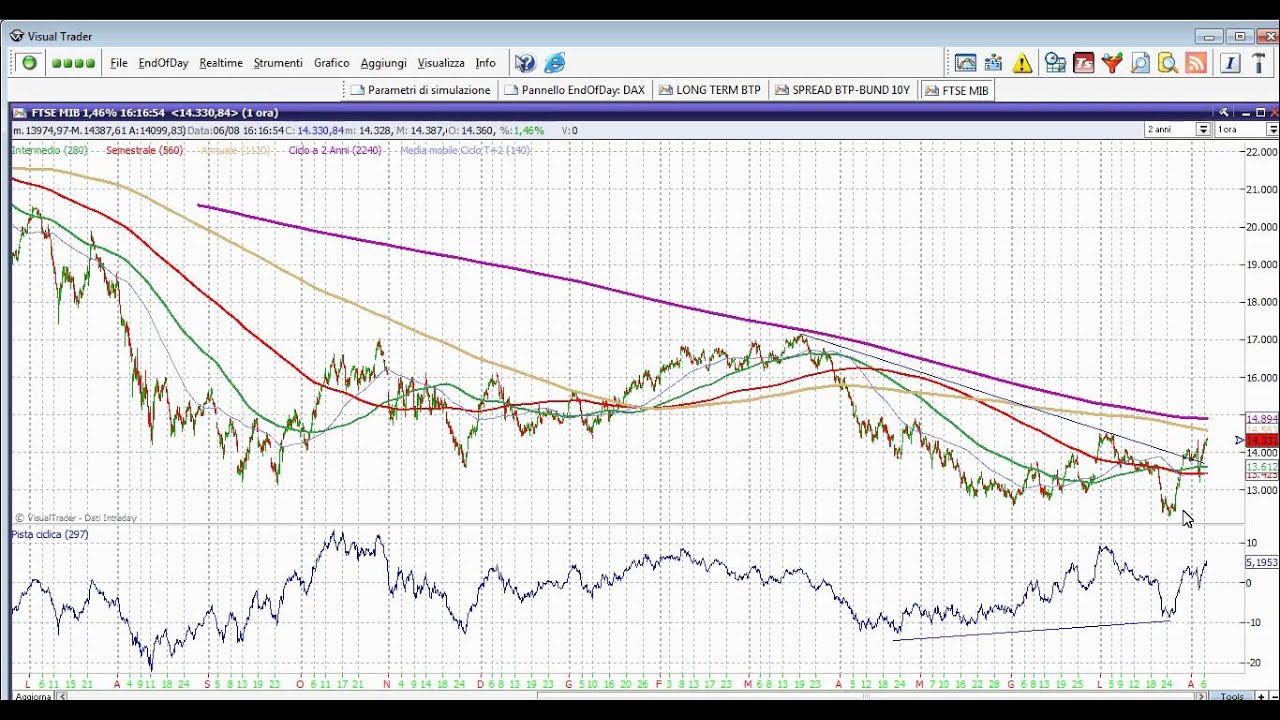
Task: Click the pin icon in chart title bar
Action: (1223, 112)
